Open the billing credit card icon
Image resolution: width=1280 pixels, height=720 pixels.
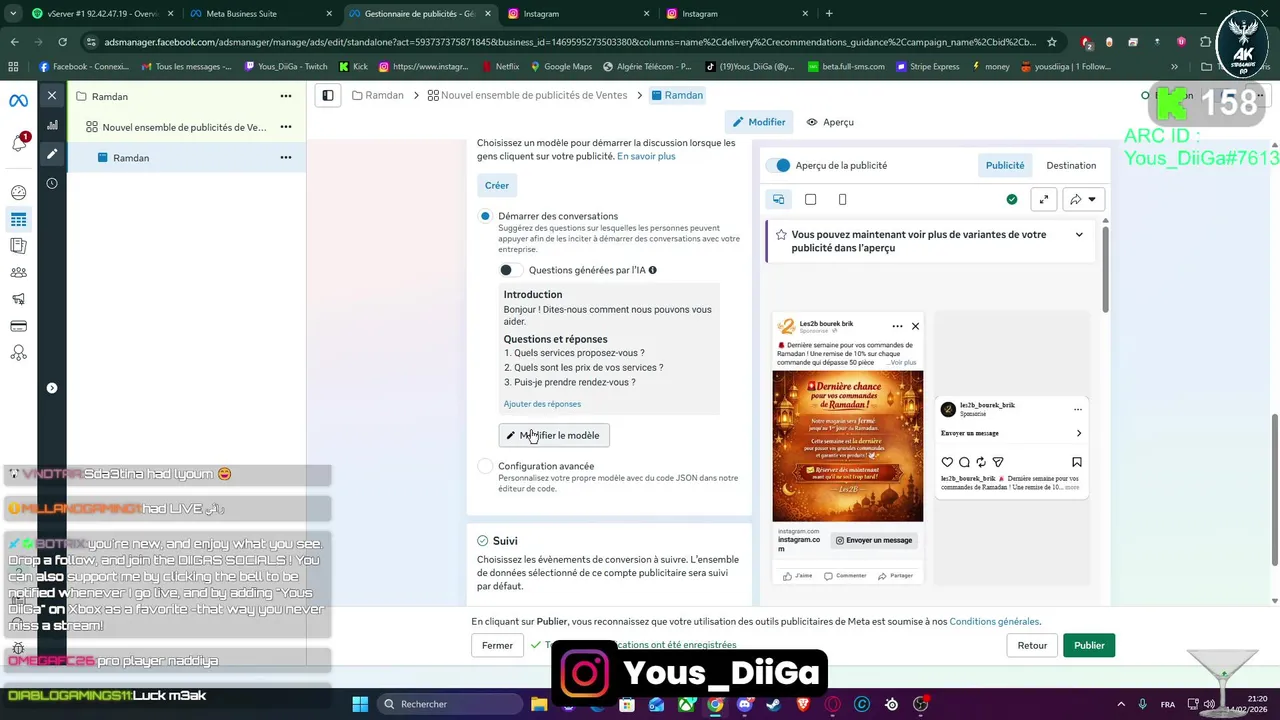(x=18, y=326)
